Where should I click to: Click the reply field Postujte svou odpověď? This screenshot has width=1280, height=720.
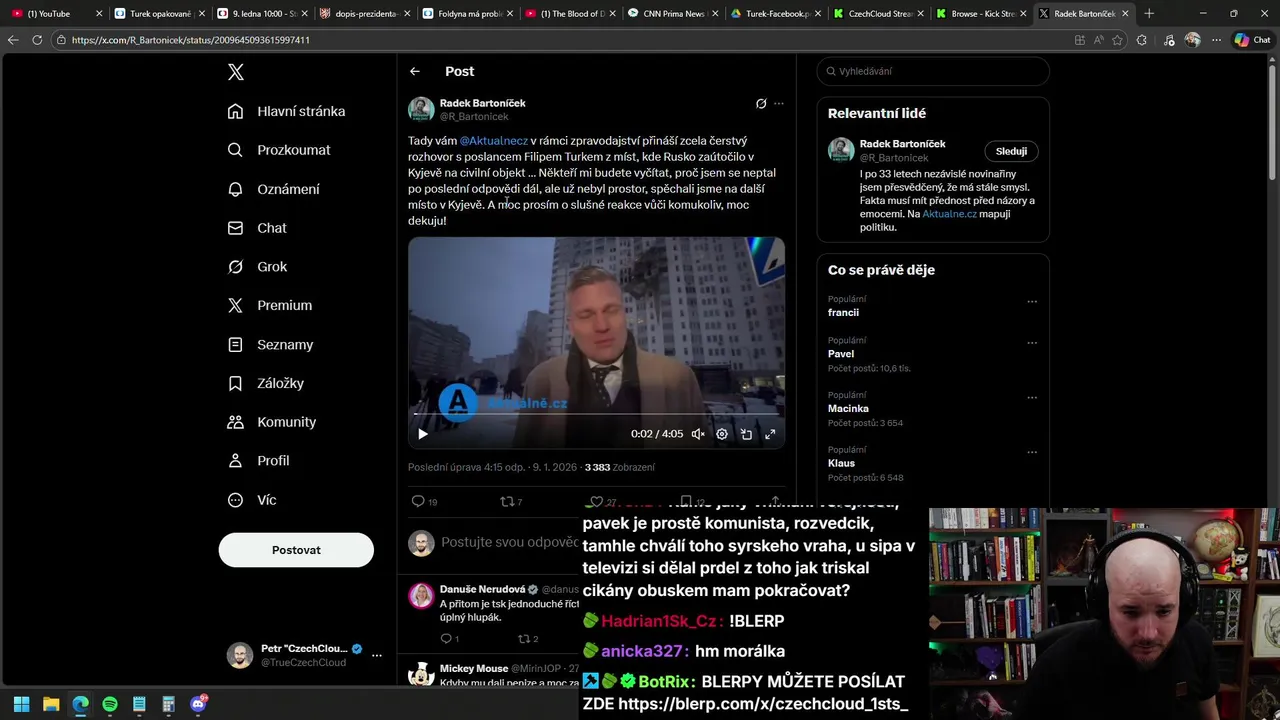tap(510, 542)
